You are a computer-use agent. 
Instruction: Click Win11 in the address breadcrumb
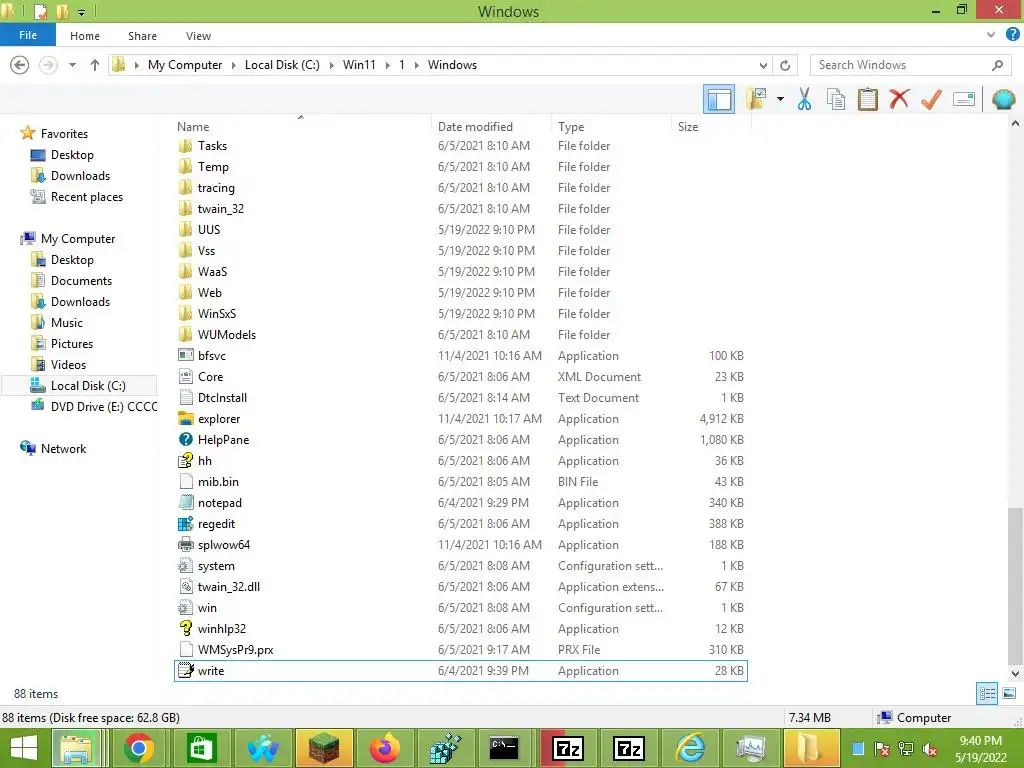(359, 65)
